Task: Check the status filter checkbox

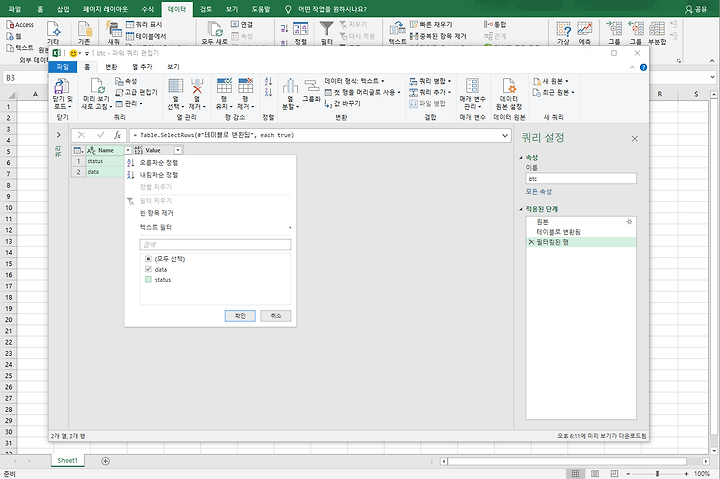Action: click(x=148, y=280)
